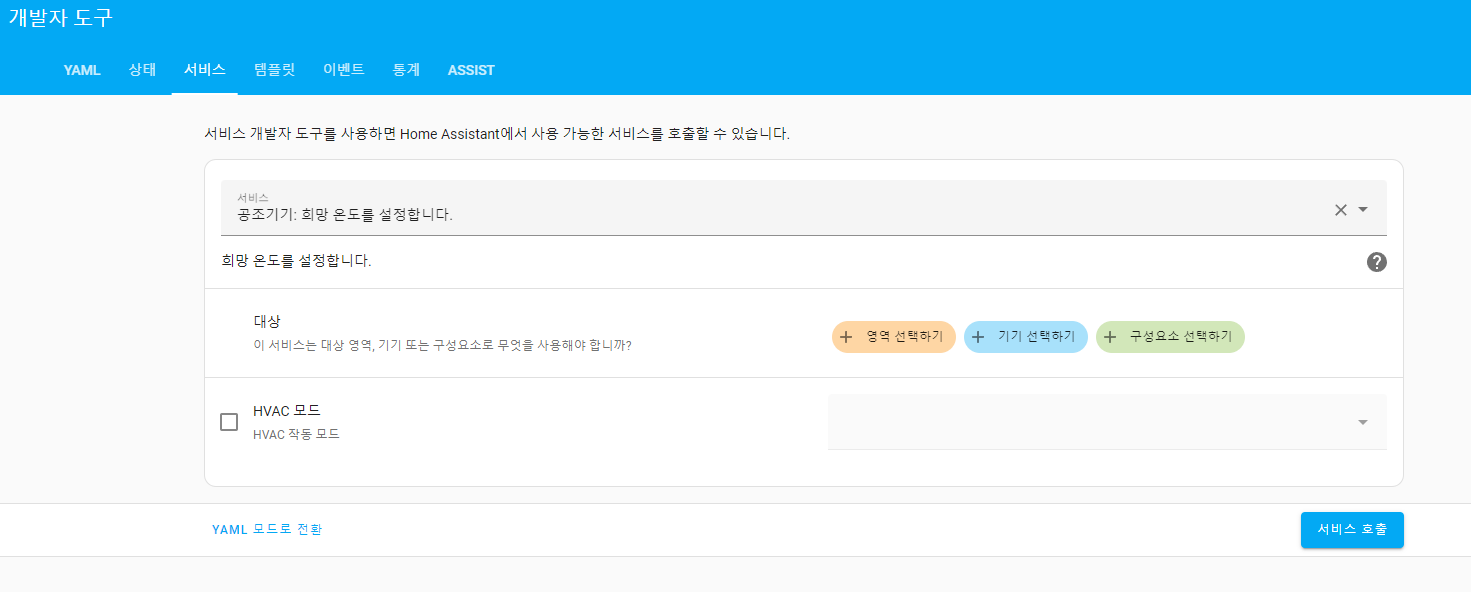This screenshot has width=1471, height=592.
Task: Switch to the YAML tab
Action: 82,70
